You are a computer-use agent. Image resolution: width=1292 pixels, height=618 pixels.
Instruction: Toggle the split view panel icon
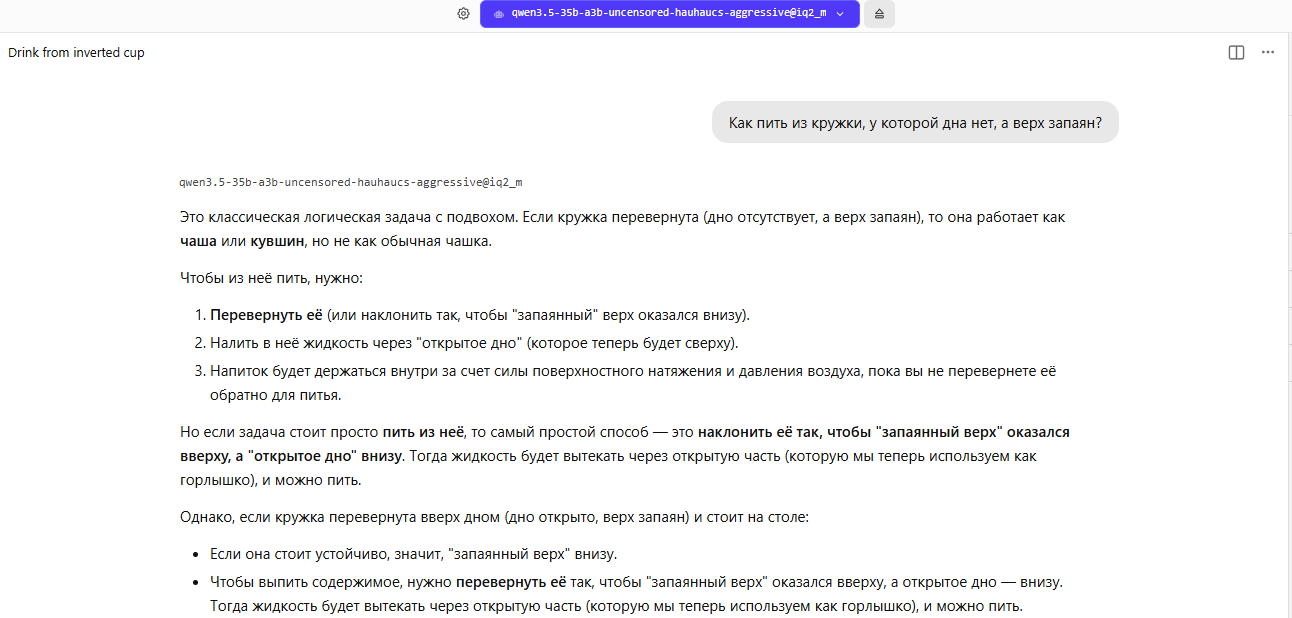pyautogui.click(x=1236, y=53)
